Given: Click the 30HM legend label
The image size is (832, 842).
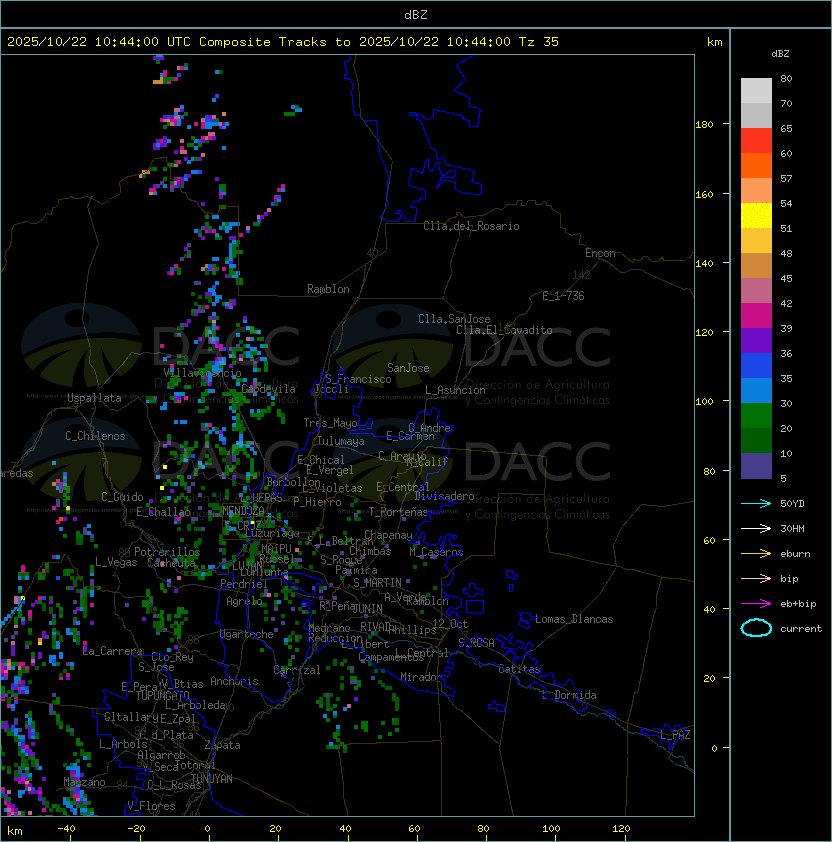Looking at the screenshot, I should pos(792,528).
